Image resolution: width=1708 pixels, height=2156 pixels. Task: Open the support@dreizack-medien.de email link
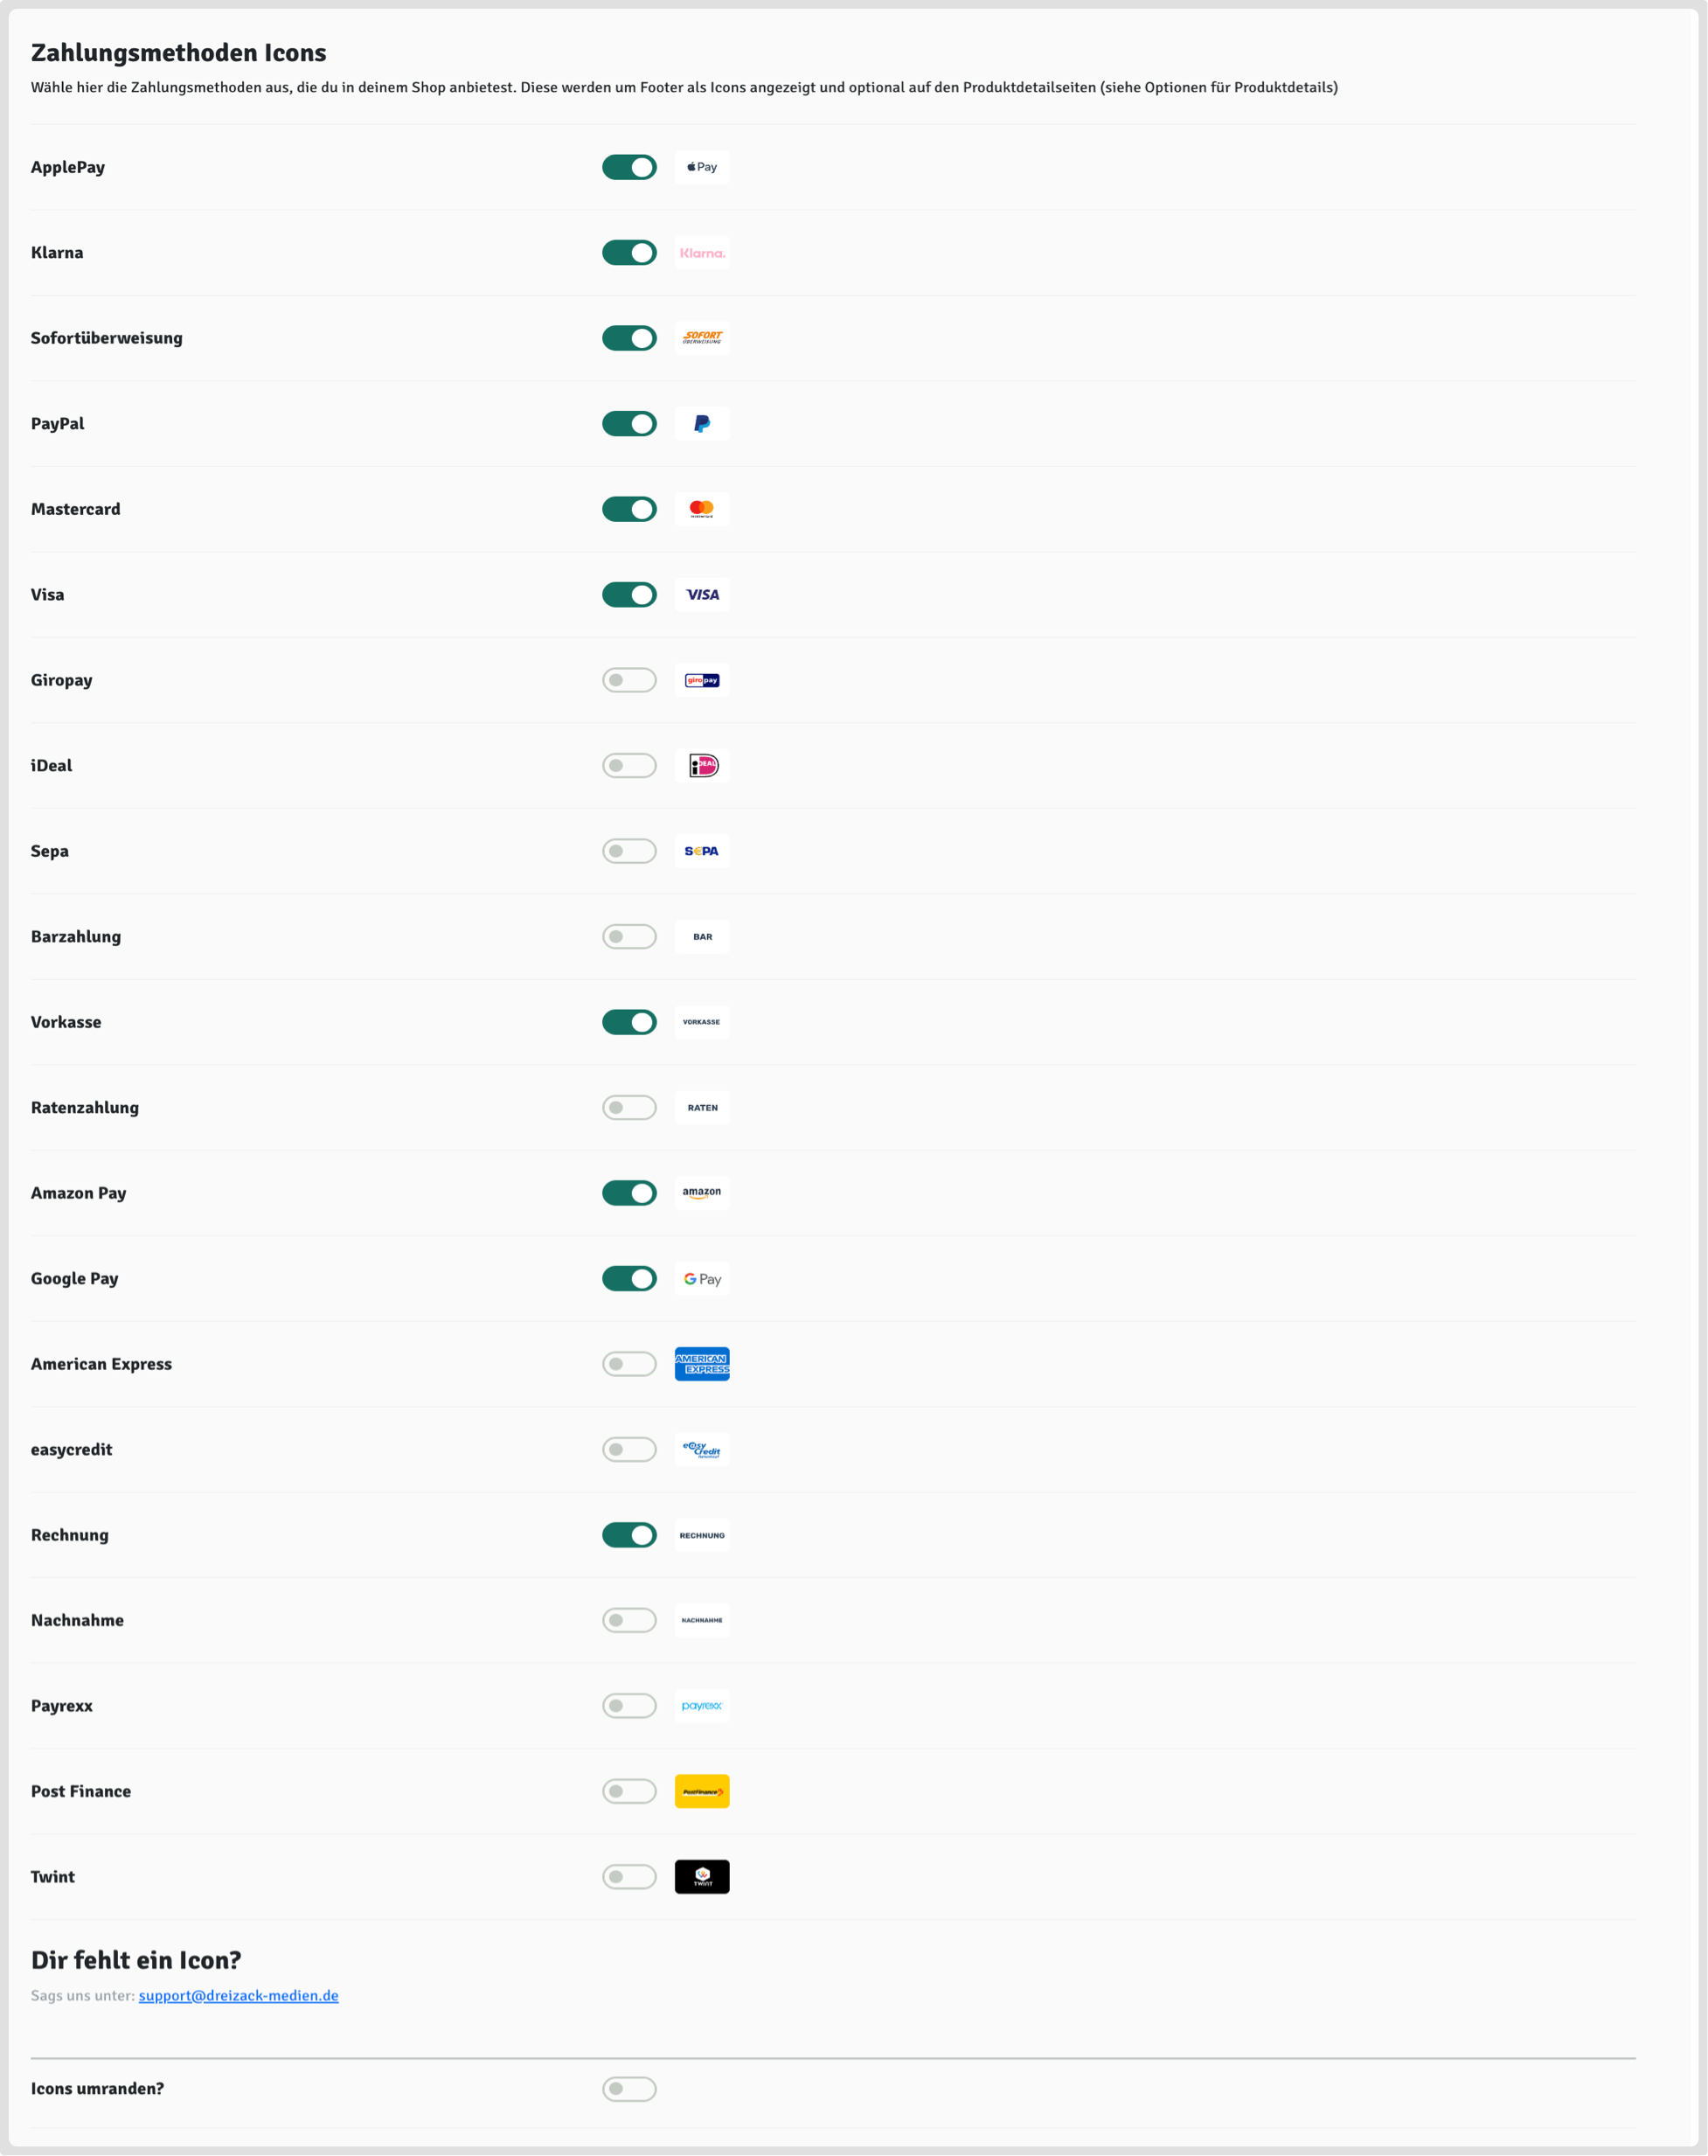(238, 1996)
